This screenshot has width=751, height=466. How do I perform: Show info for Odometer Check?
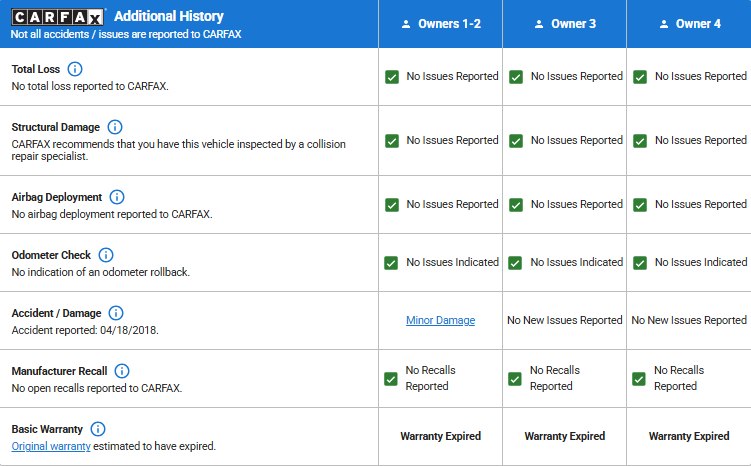106,256
